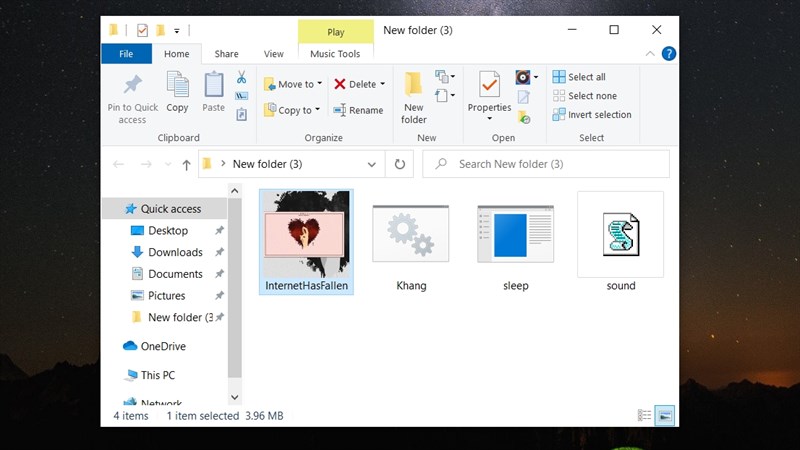Screen dimensions: 800x450
Task: Switch to Large icons view in status bar
Action: 665,415
